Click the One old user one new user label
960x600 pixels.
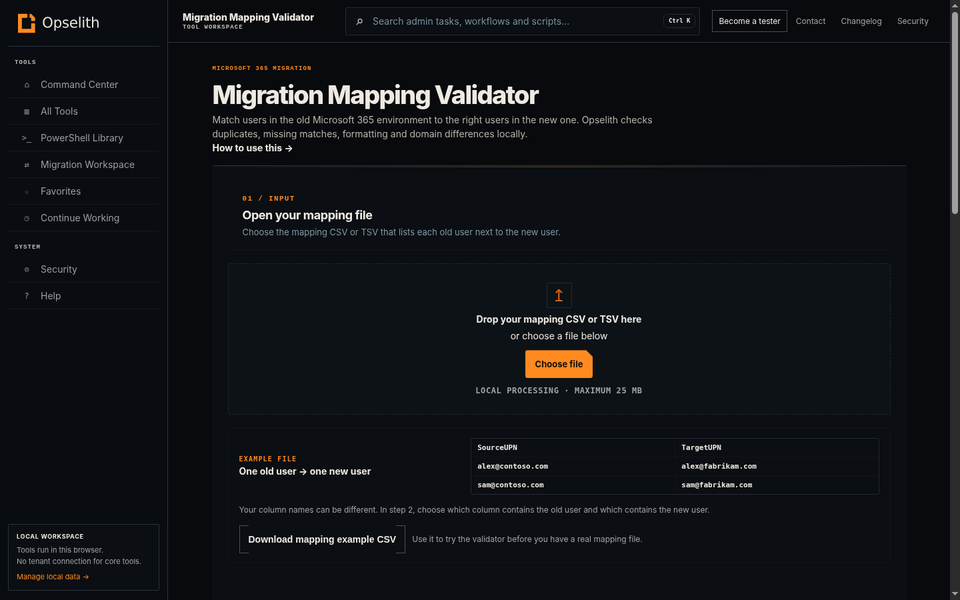coord(305,471)
